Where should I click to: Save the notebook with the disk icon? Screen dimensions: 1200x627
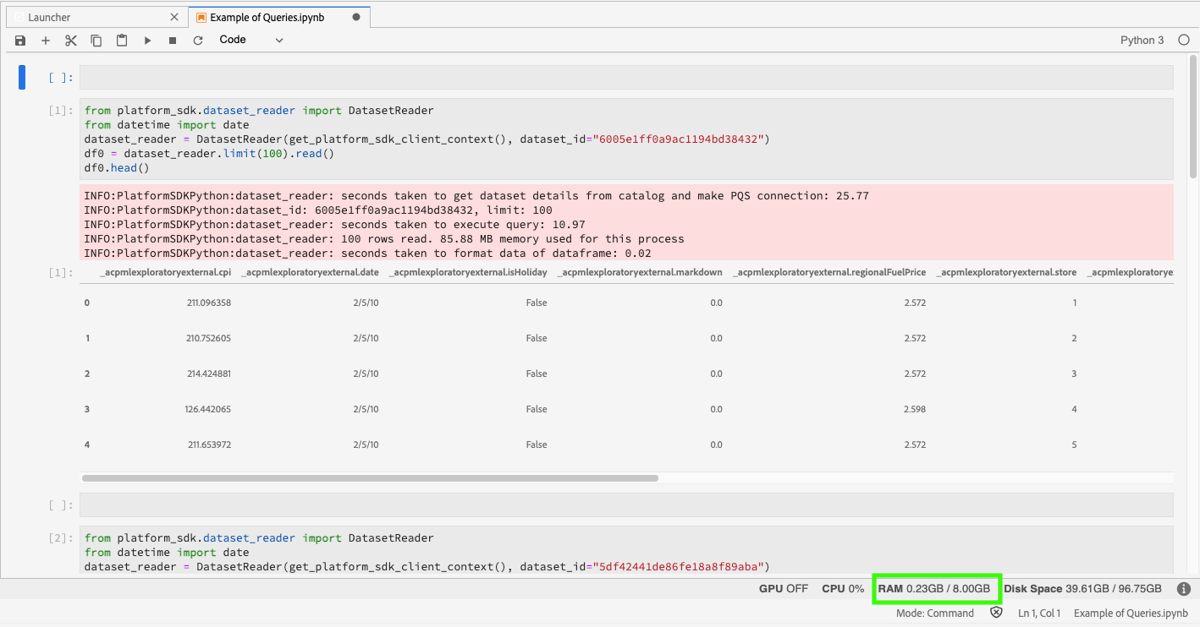click(20, 40)
